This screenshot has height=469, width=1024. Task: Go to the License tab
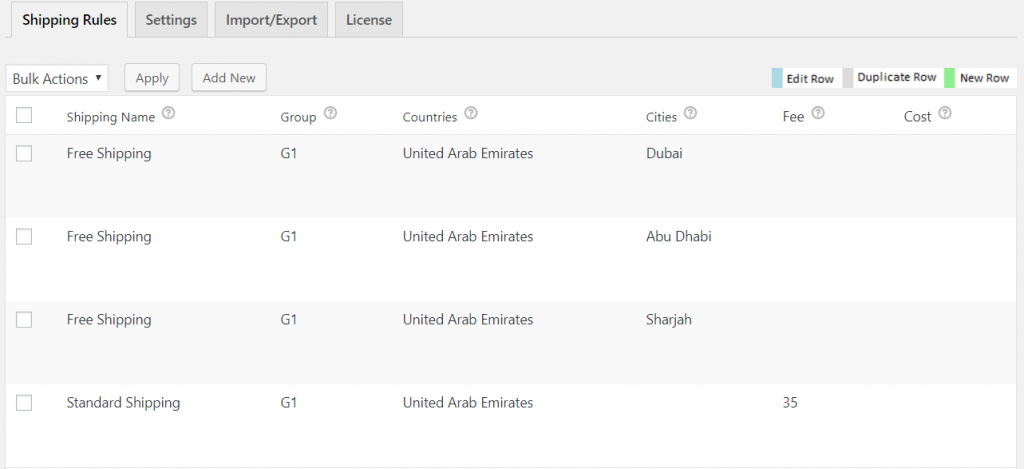[x=369, y=20]
